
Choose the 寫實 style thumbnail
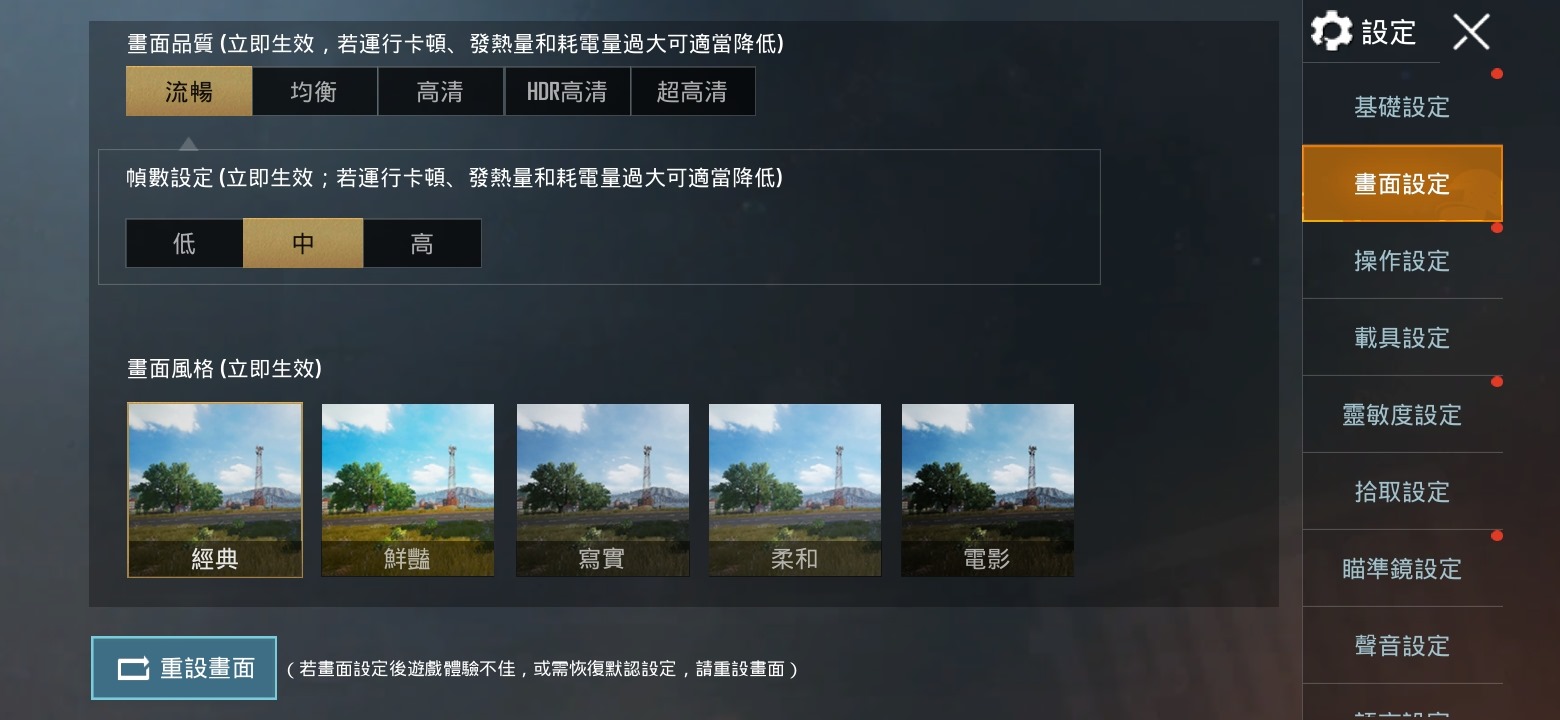(602, 490)
